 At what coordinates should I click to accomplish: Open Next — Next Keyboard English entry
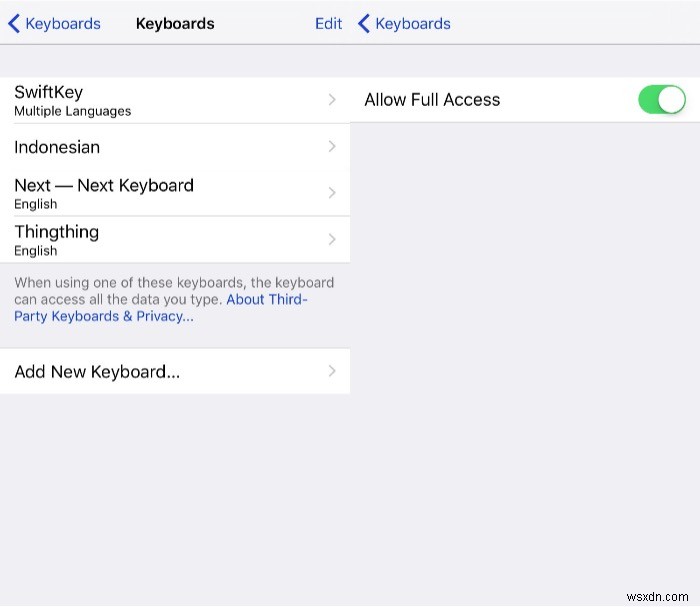[175, 193]
